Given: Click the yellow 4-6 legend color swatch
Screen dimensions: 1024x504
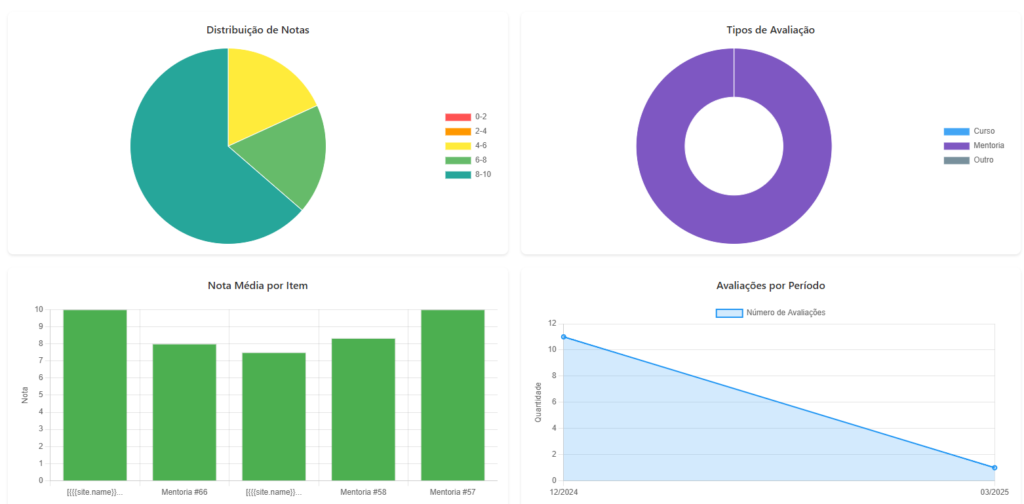Looking at the screenshot, I should (458, 146).
